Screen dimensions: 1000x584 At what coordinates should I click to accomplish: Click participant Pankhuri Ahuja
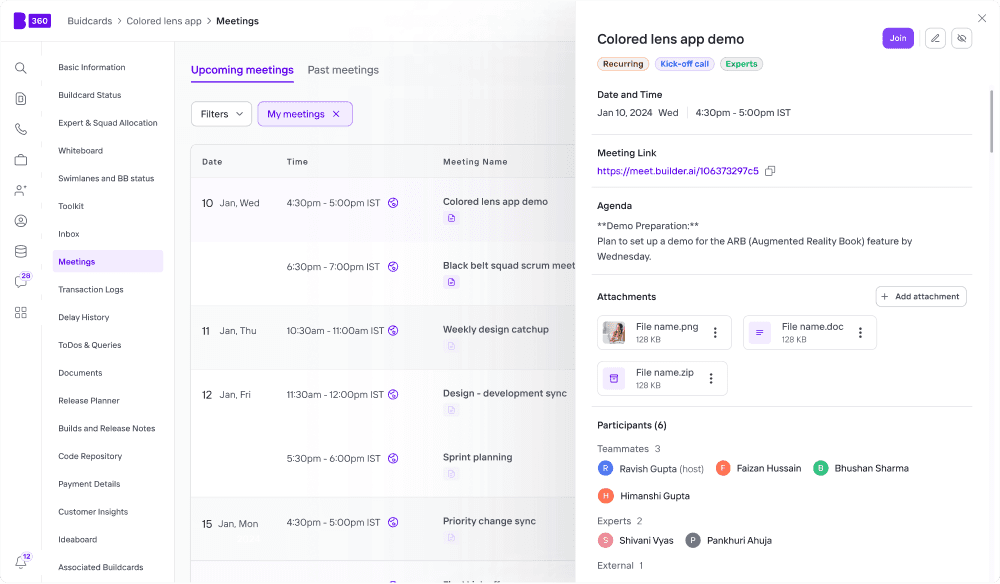coord(729,541)
